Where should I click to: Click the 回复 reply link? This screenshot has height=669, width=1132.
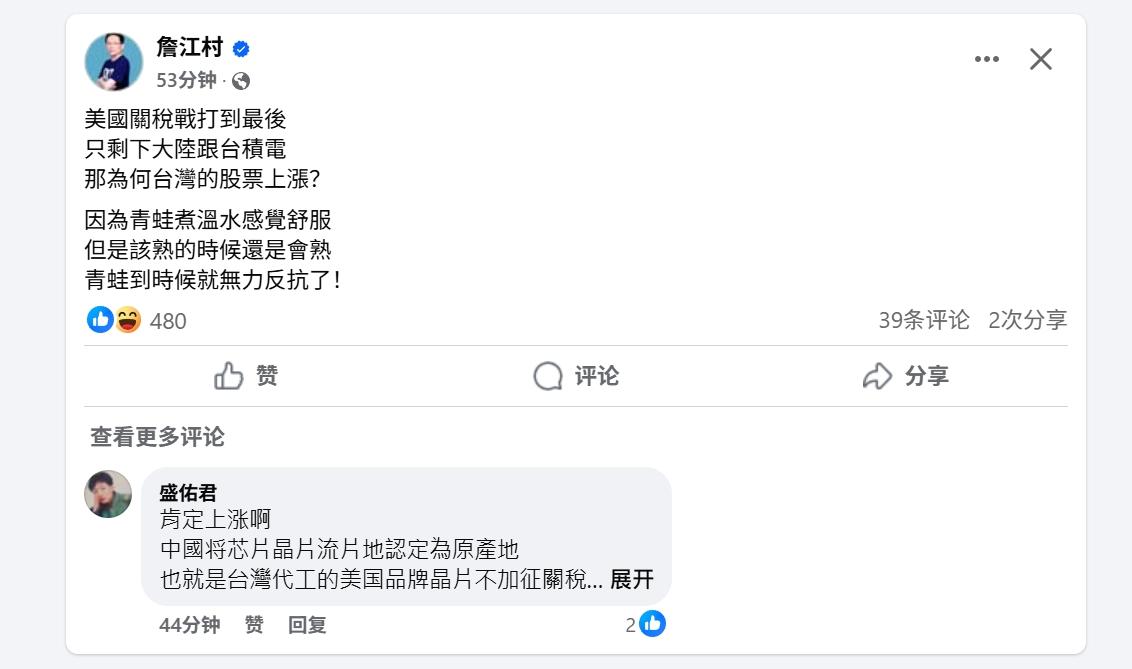[x=307, y=625]
